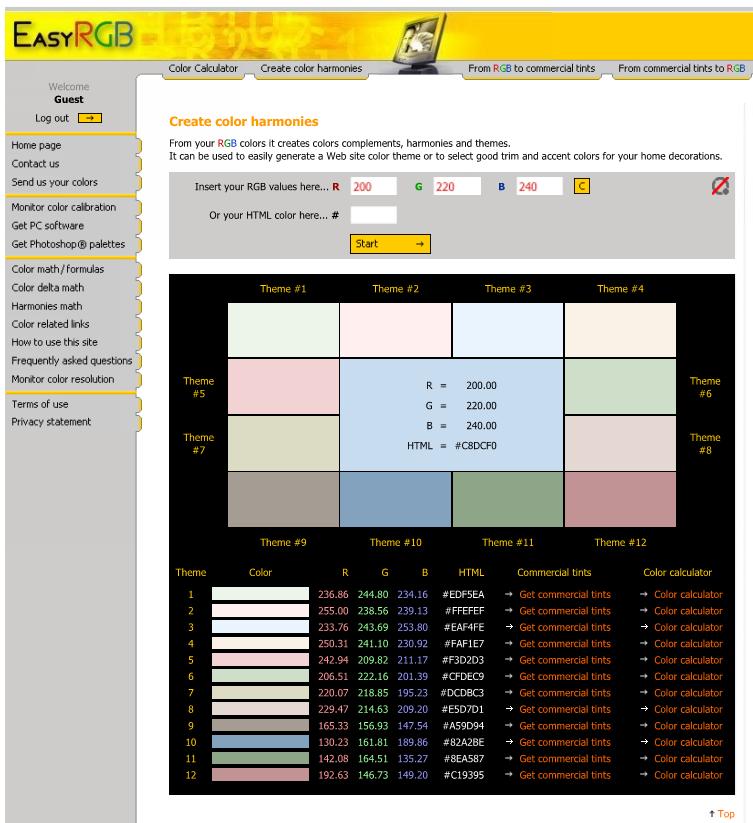The image size is (753, 823).
Task: Open Frequently asked questions sidebar link
Action: (x=71, y=361)
